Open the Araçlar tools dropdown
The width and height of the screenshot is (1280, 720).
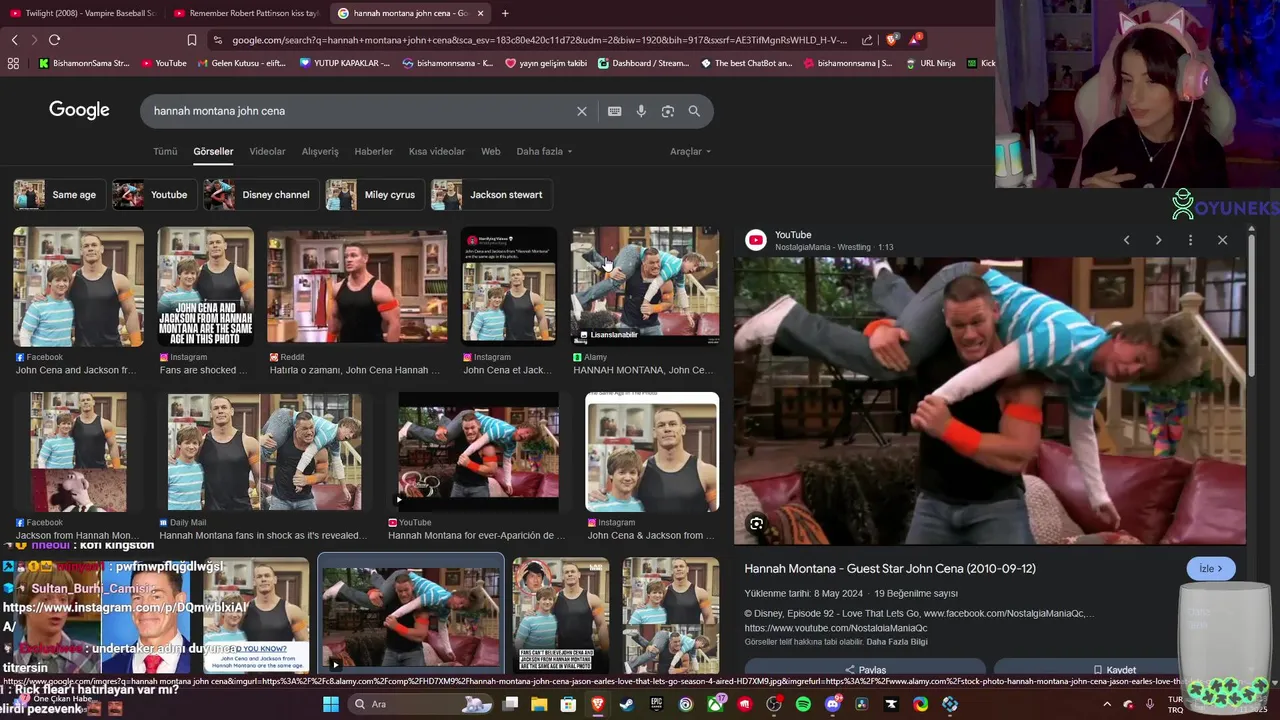pyautogui.click(x=690, y=151)
